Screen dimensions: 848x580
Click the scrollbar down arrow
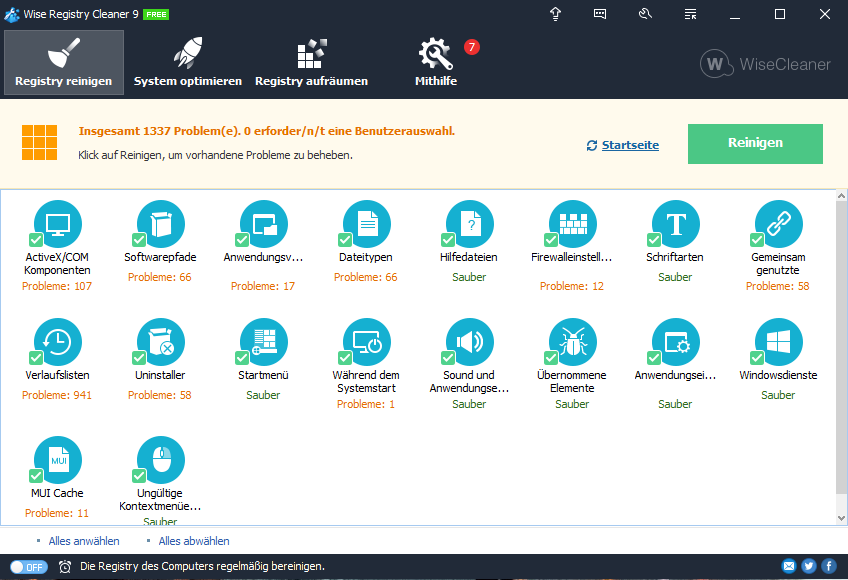842,518
